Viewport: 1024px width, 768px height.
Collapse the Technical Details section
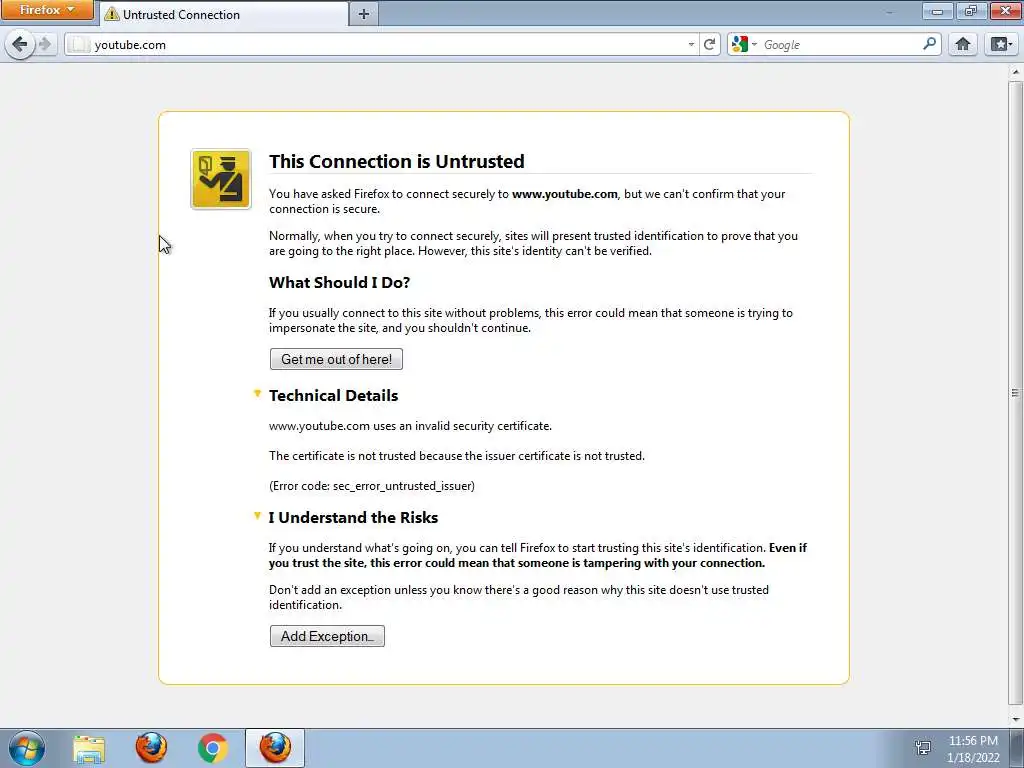point(257,394)
